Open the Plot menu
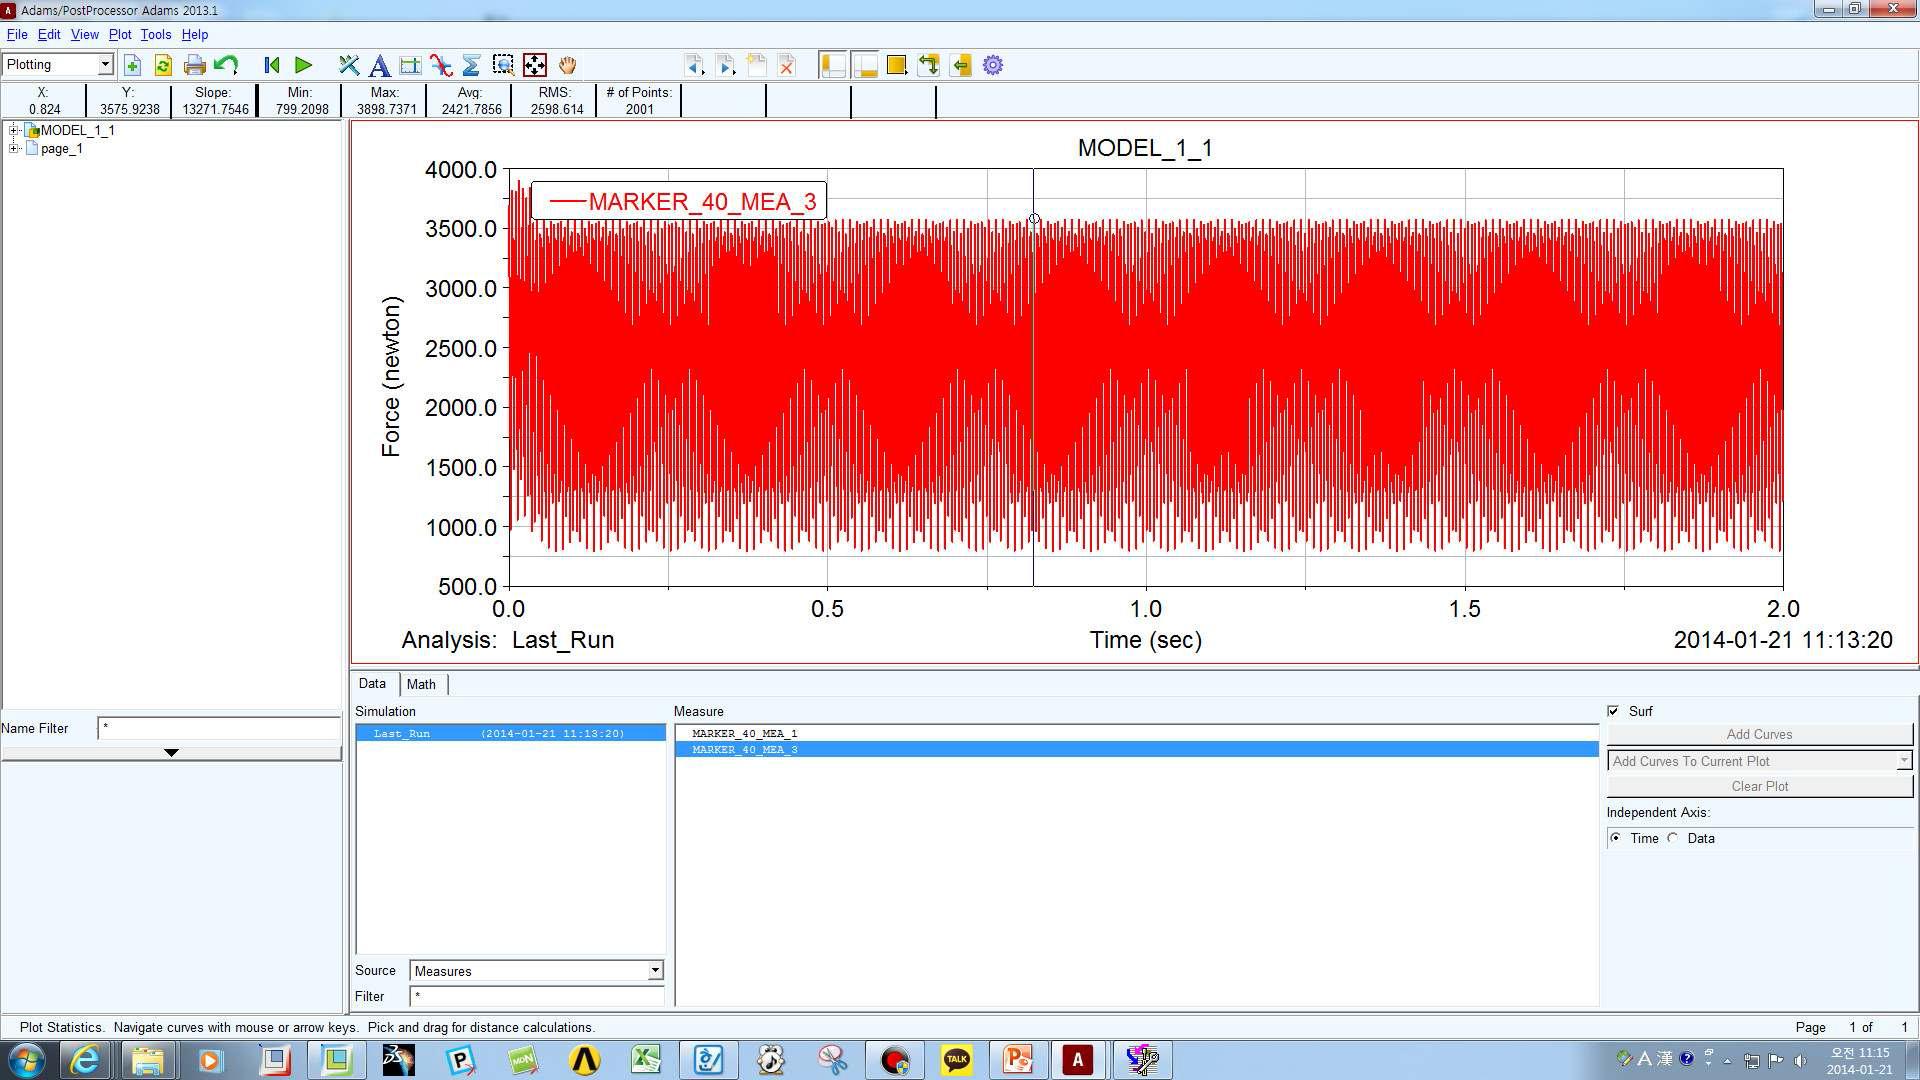 tap(120, 34)
